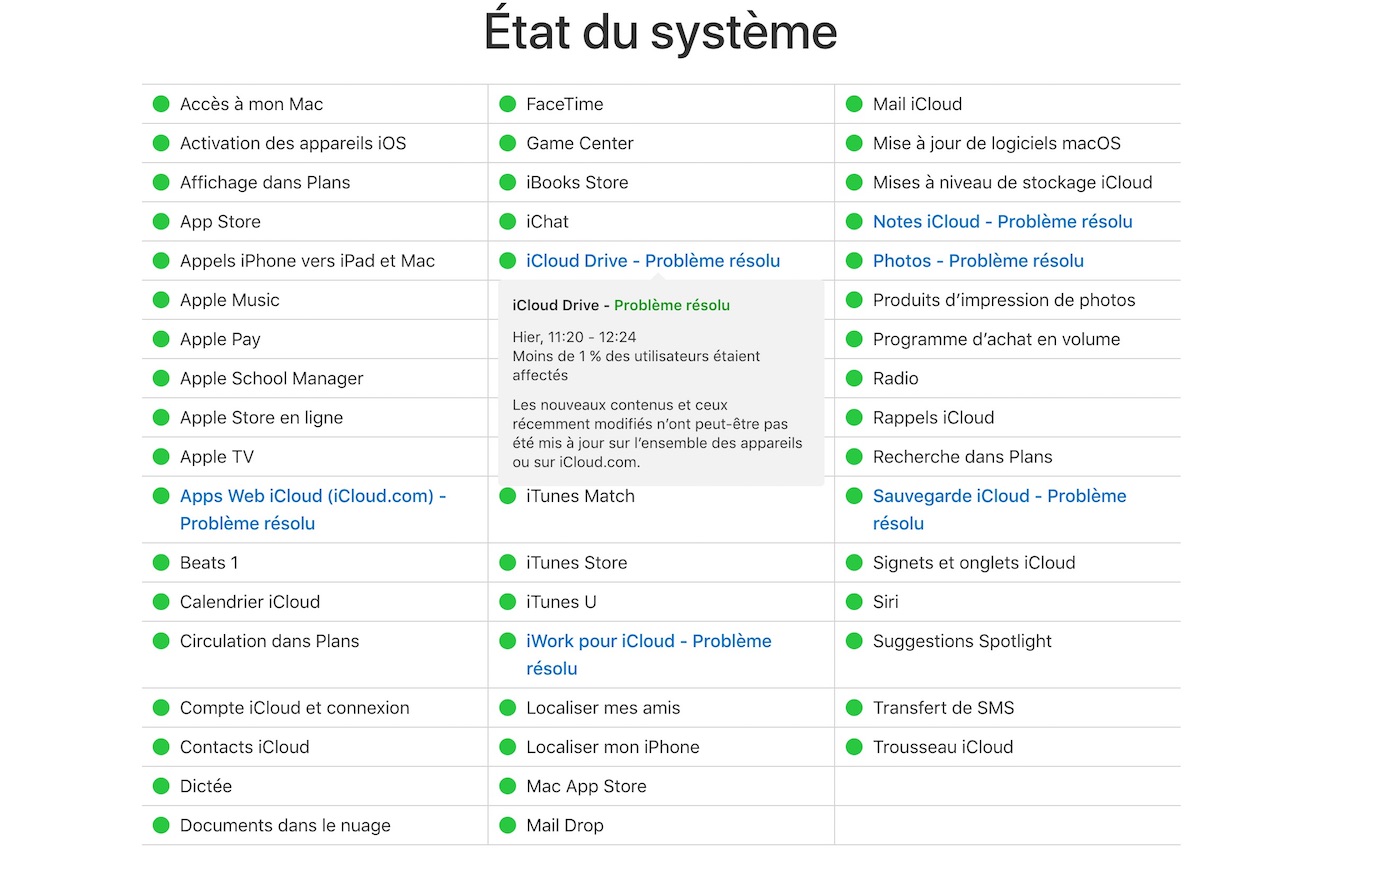The width and height of the screenshot is (1400, 876).
Task: Click the iCloud Drive popup title text
Action: point(621,305)
